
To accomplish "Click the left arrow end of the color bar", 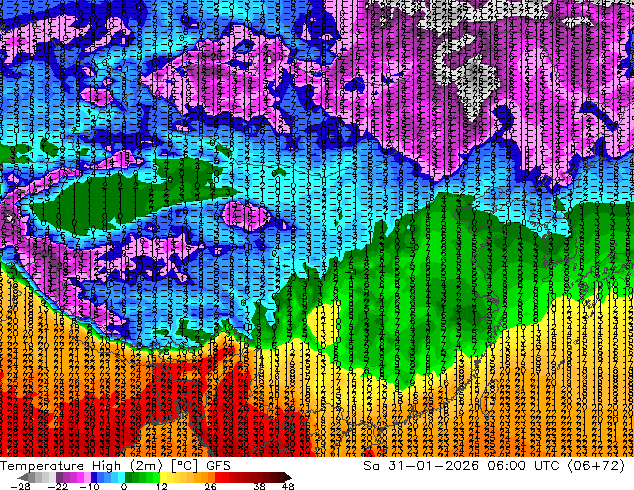I will (x=22, y=477).
